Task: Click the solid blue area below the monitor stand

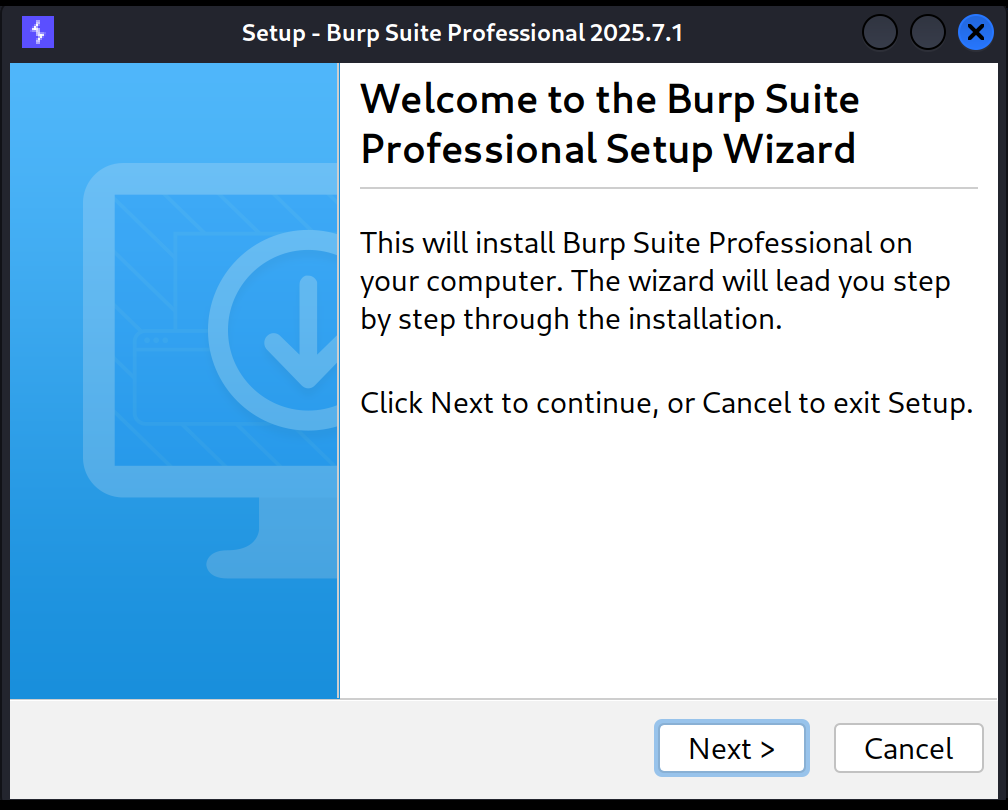Action: tap(174, 640)
